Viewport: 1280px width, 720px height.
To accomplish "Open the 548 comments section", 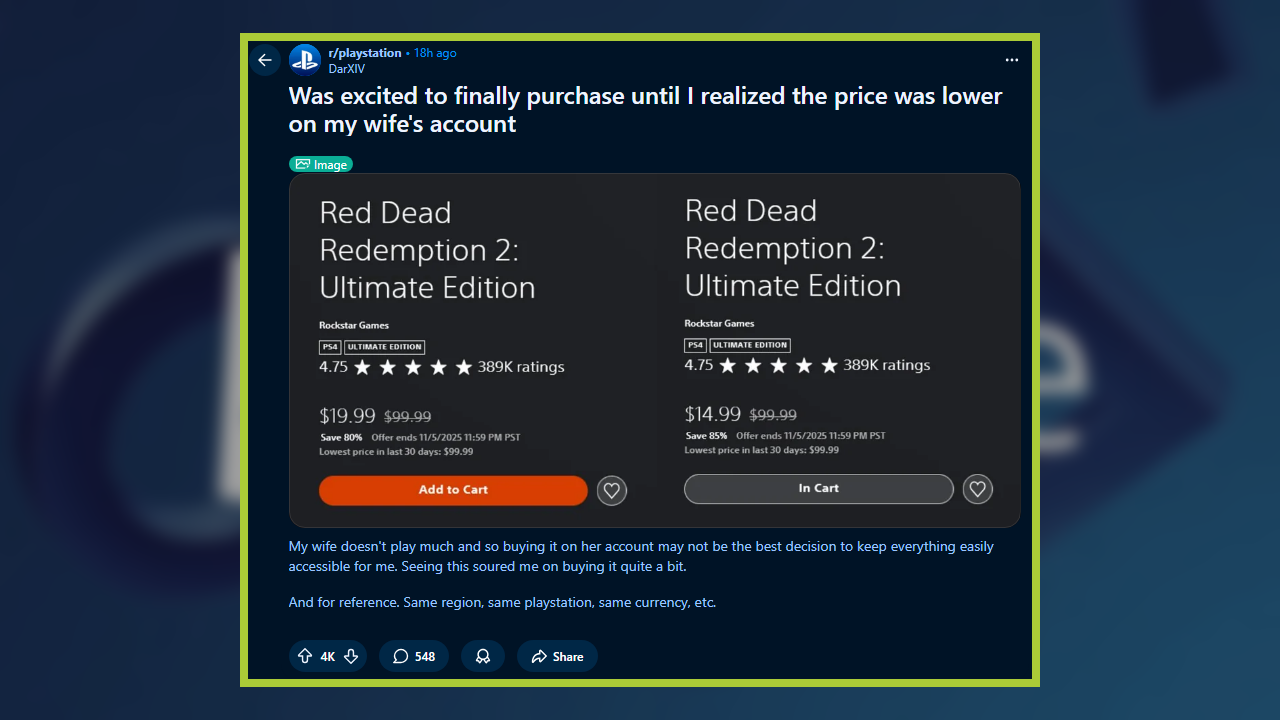I will (x=414, y=656).
